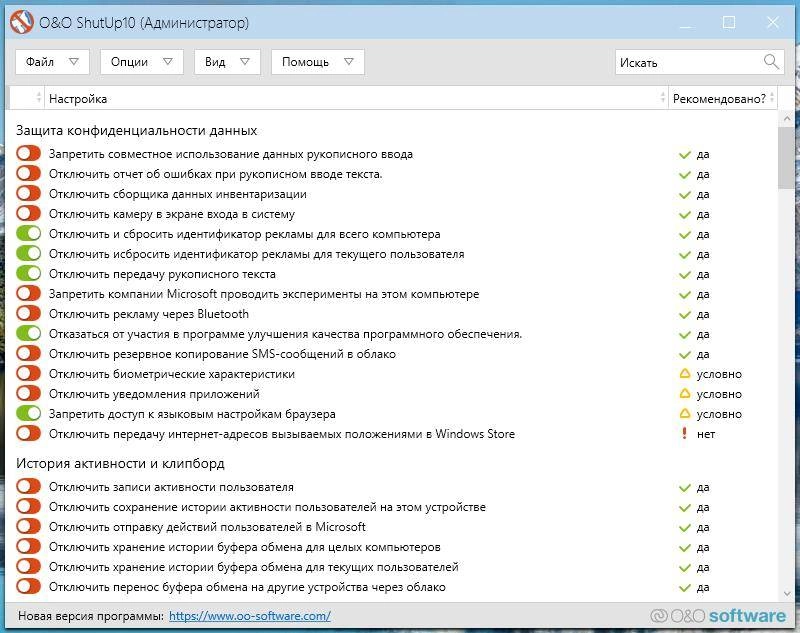Close the O&O ShutUp10 window

(x=772, y=23)
